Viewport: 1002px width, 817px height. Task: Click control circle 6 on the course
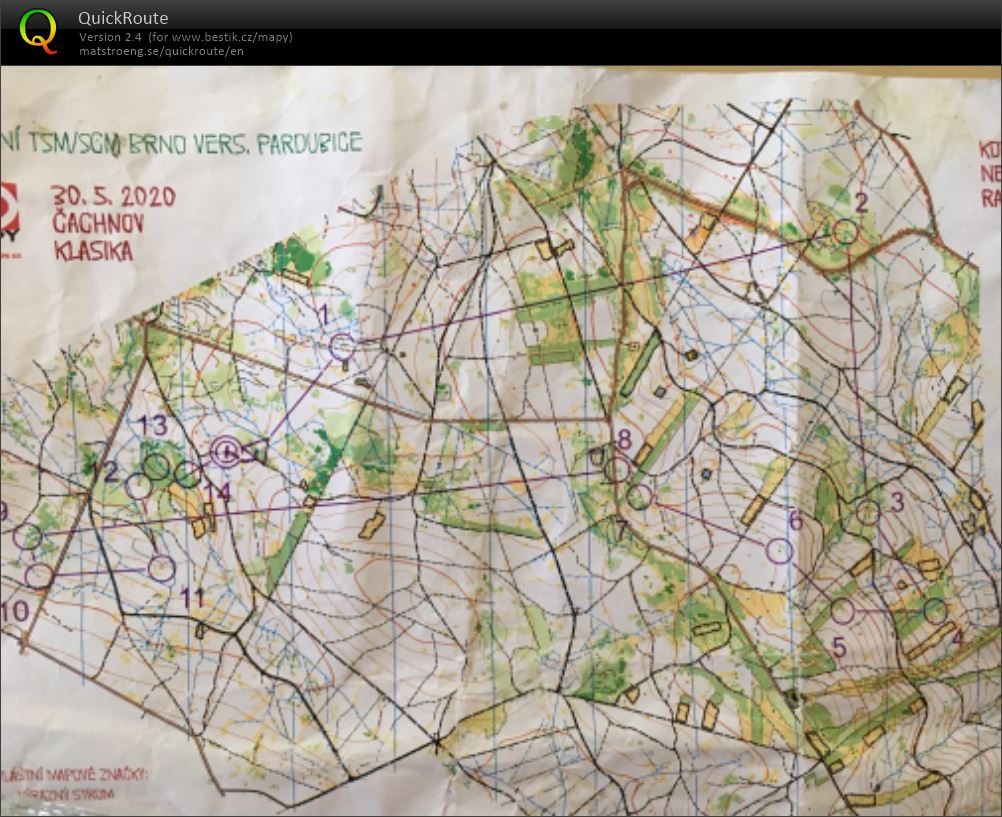[779, 551]
